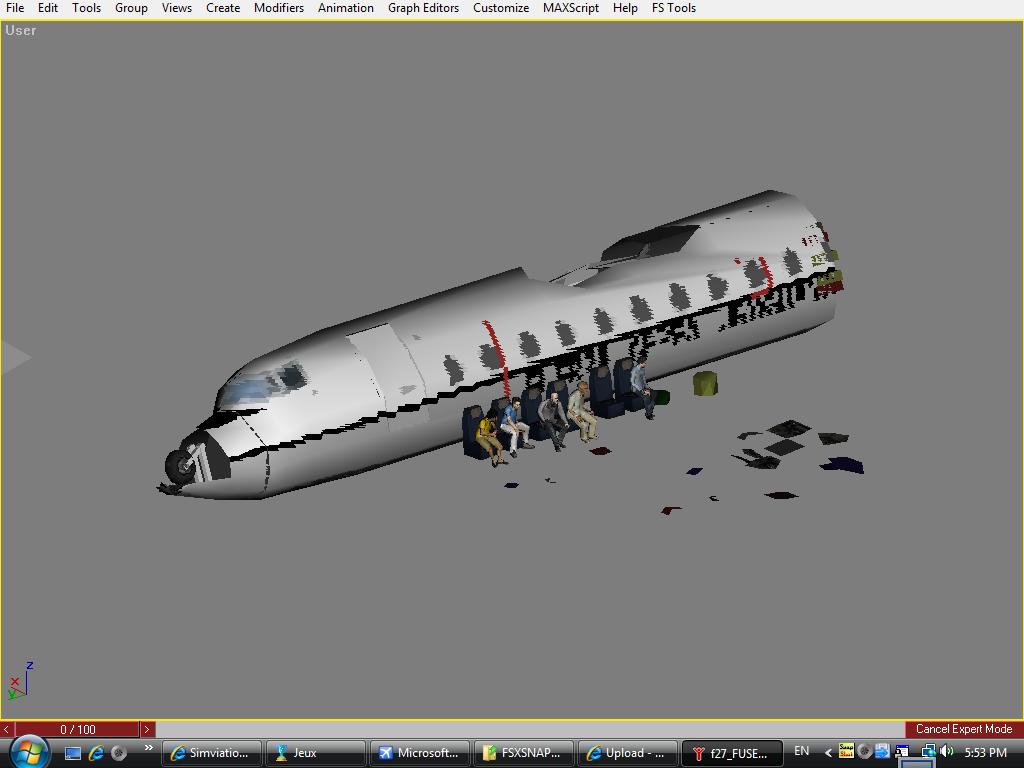Switch to the Simviation taskbar window
This screenshot has width=1024, height=768.
click(212, 753)
